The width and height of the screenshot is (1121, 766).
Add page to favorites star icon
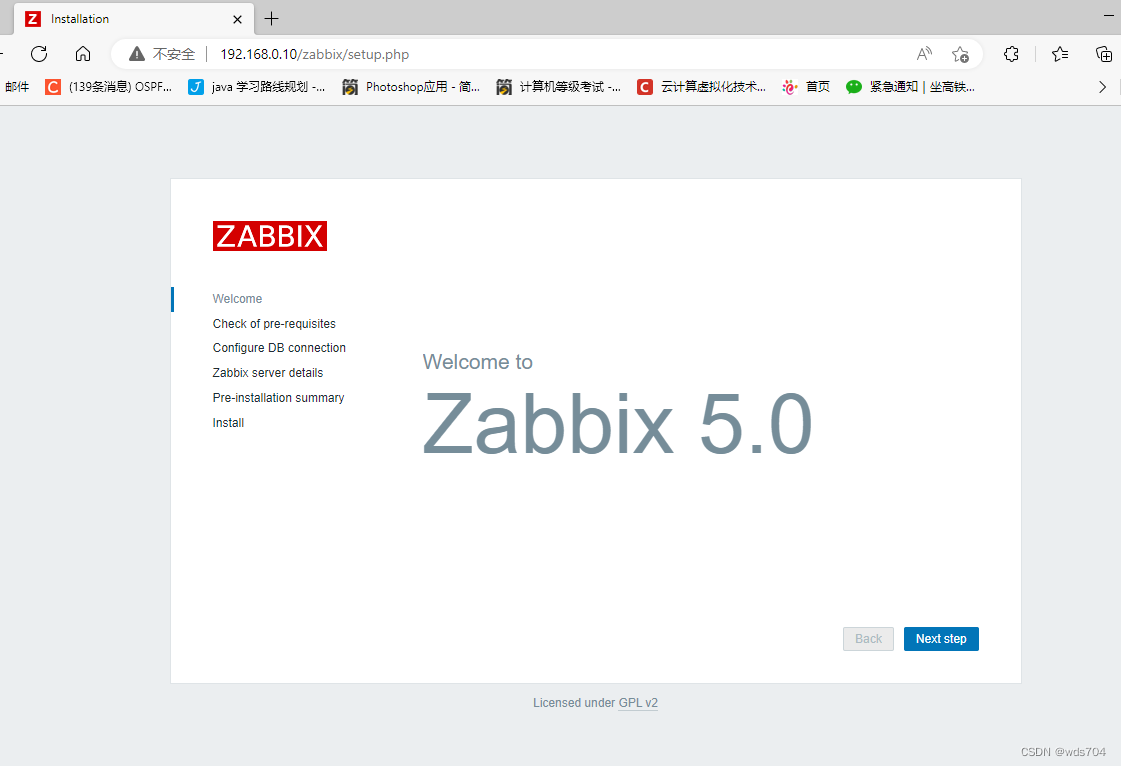[x=960, y=54]
